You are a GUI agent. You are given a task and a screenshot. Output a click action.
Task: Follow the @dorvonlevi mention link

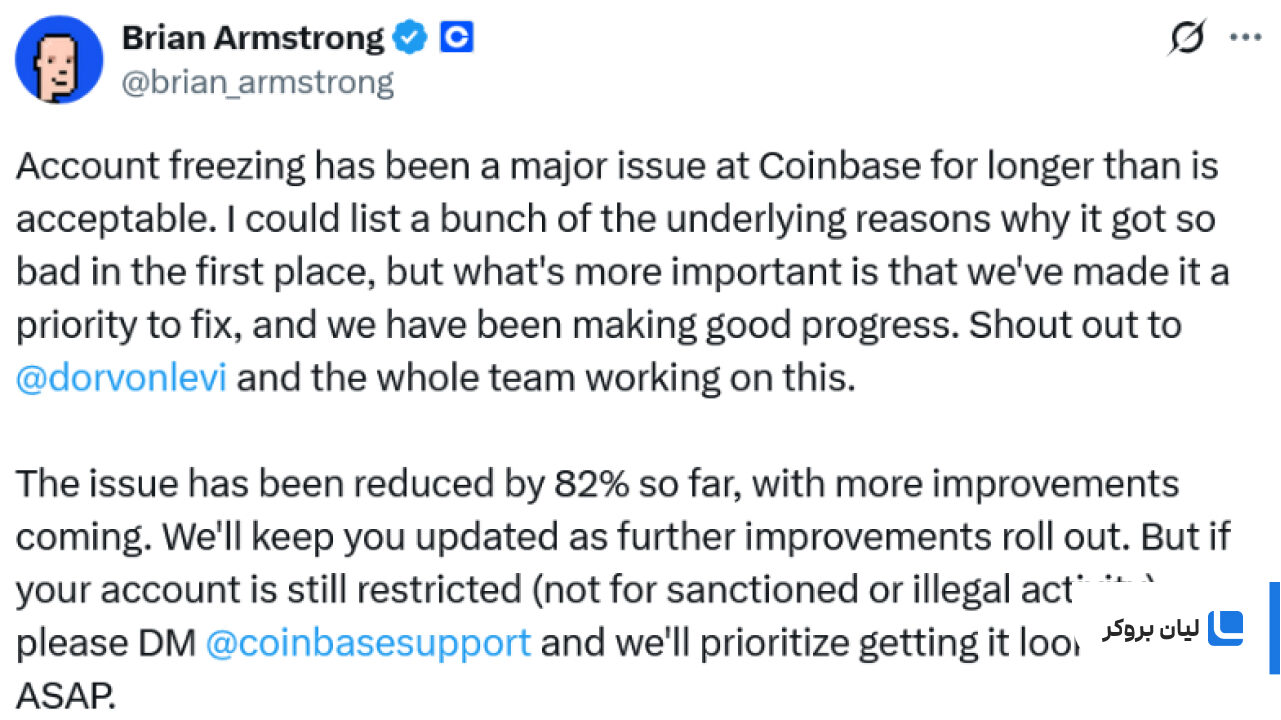click(122, 379)
